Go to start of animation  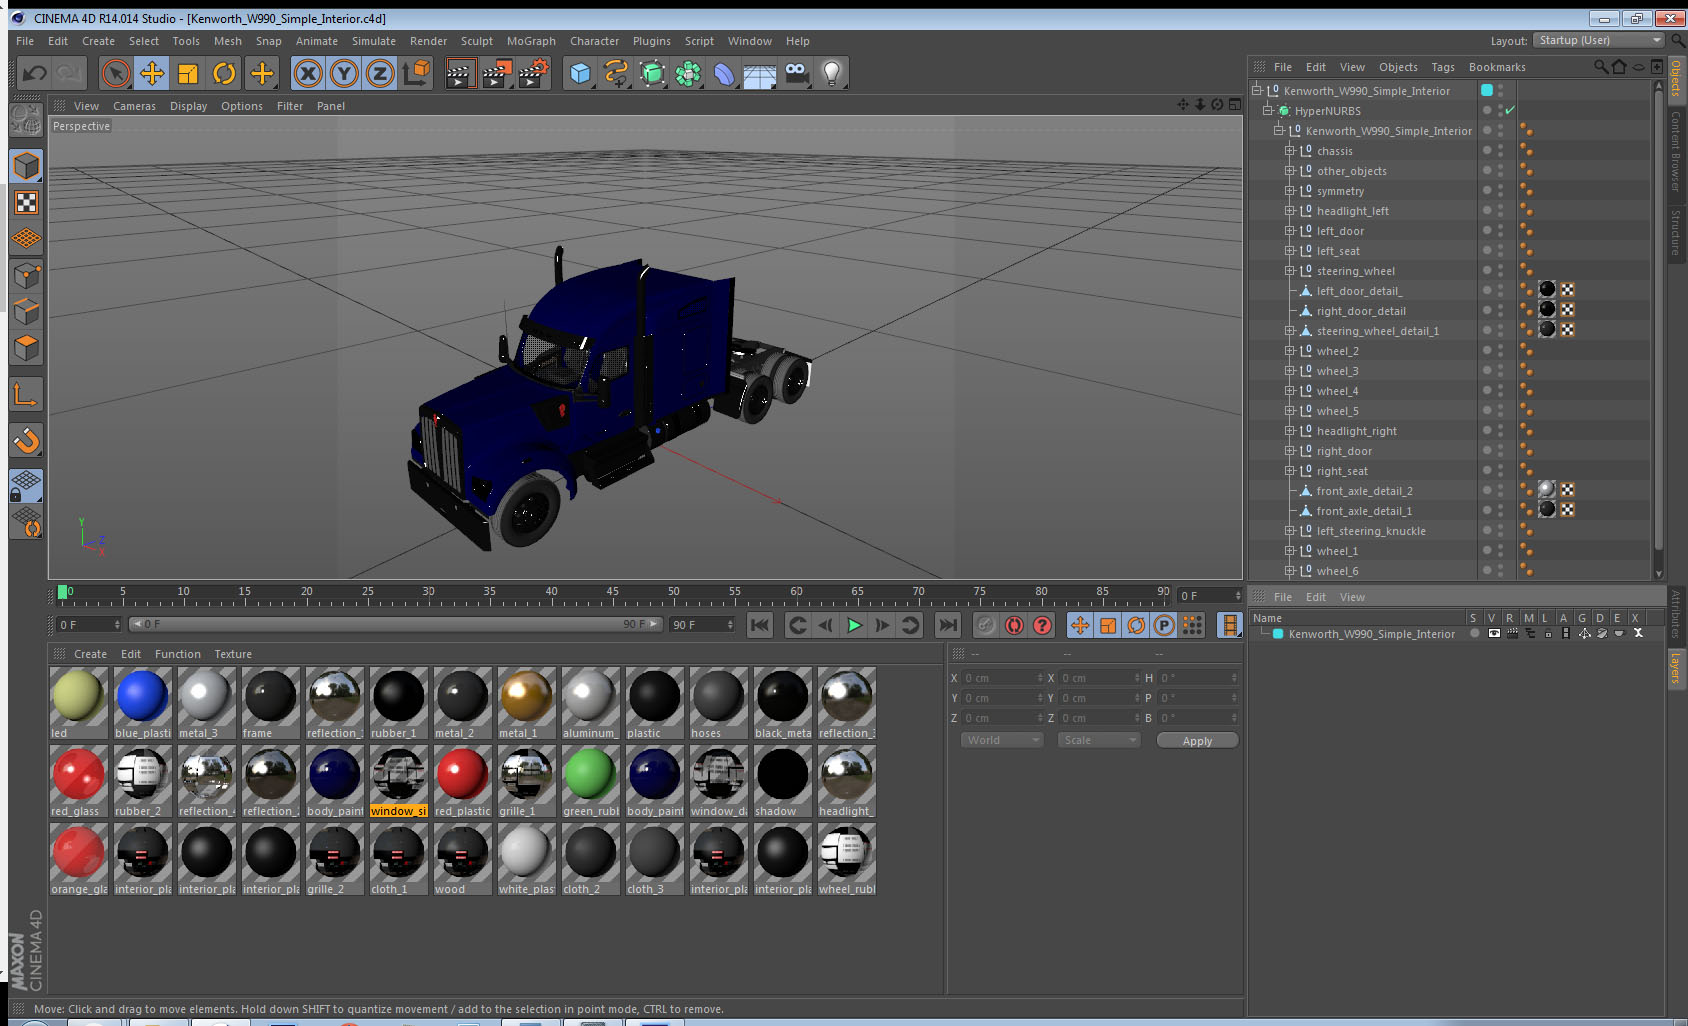pos(760,625)
